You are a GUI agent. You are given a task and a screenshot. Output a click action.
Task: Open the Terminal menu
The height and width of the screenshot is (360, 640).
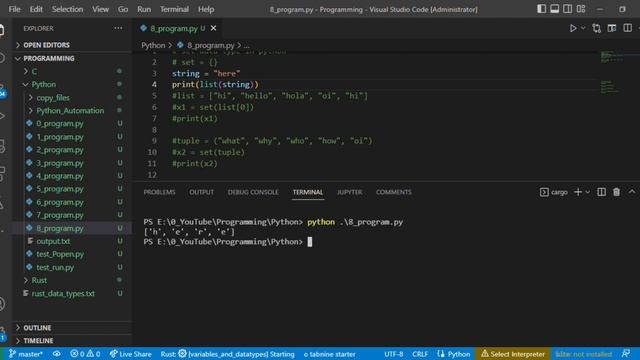pyautogui.click(x=174, y=9)
